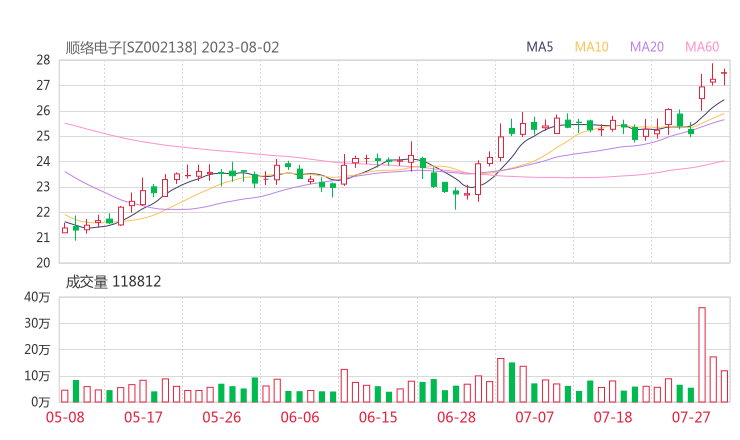Click the 06-28 date axis label
The image size is (740, 440).
tap(456, 417)
